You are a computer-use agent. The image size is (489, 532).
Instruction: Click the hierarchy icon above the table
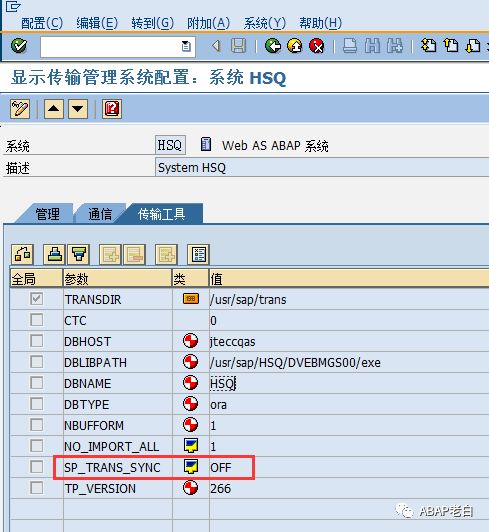pyautogui.click(x=22, y=254)
